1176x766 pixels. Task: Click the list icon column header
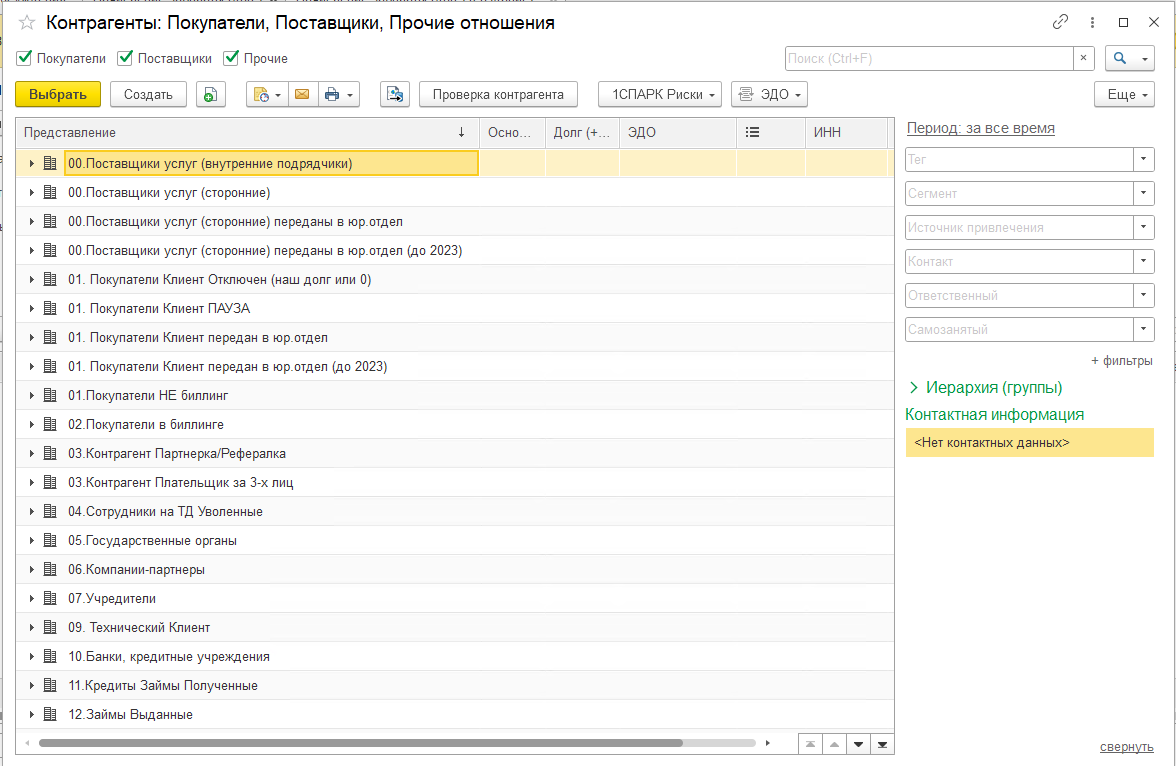coord(752,132)
